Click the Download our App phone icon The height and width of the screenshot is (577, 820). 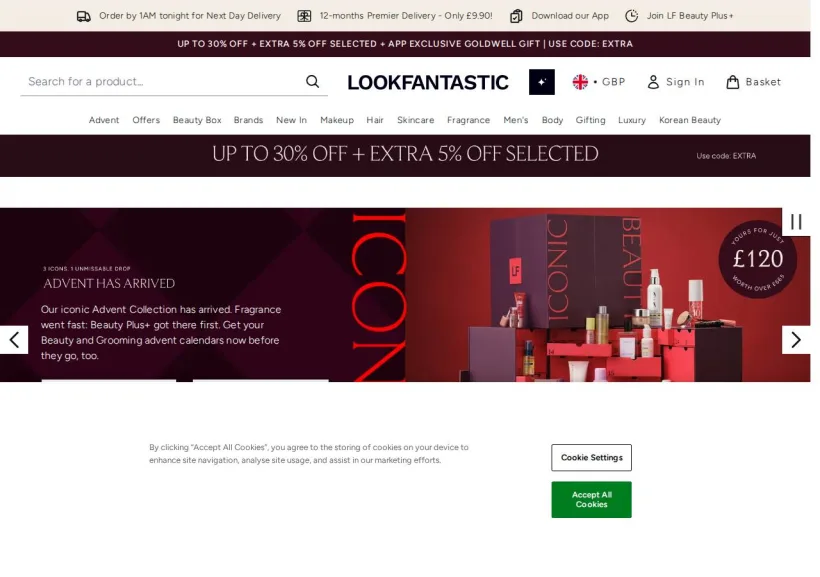tap(516, 16)
